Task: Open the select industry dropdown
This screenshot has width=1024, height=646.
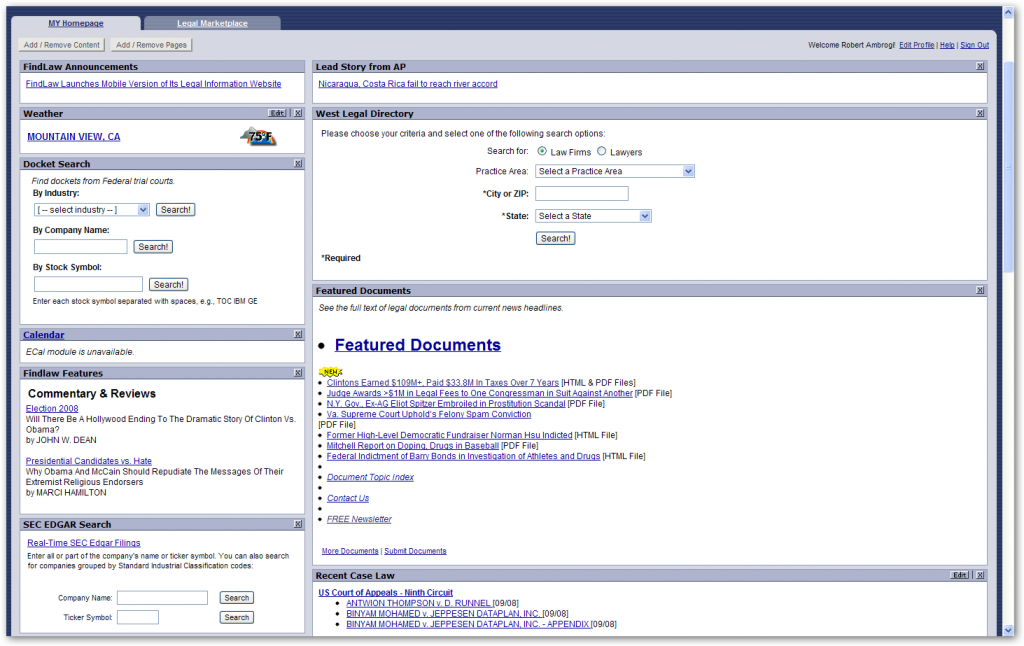Action: 91,210
